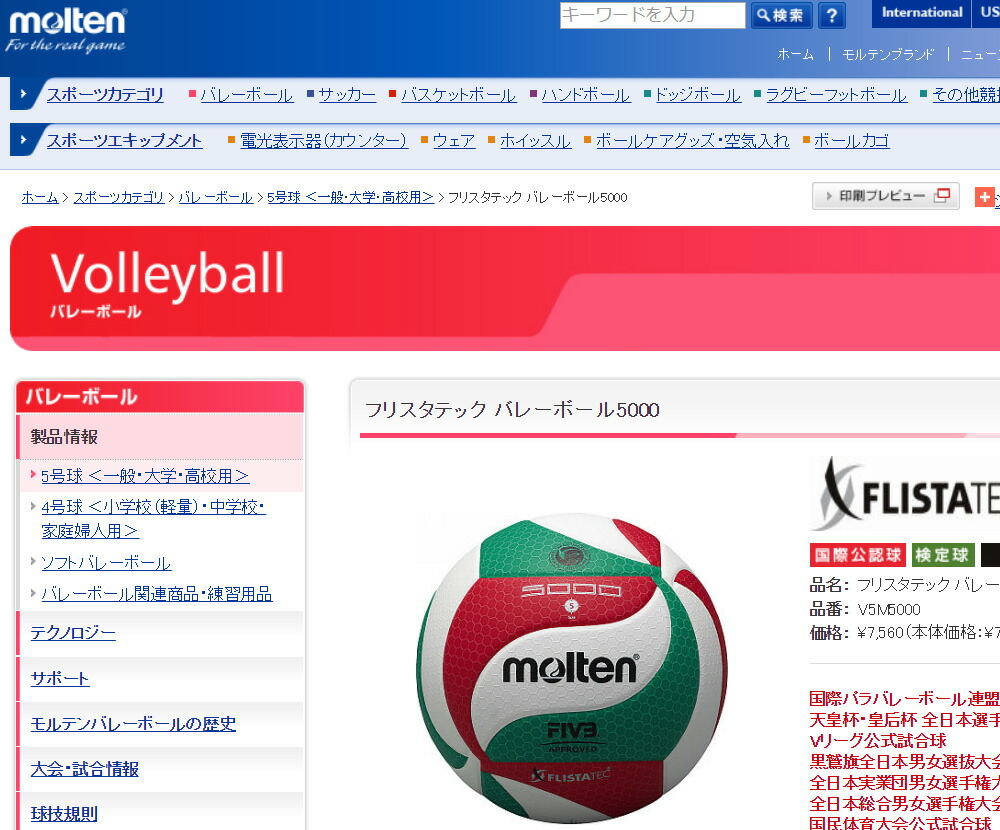Open the スポーツエキップメント menu heading
This screenshot has height=830, width=1000.
pyautogui.click(x=124, y=140)
